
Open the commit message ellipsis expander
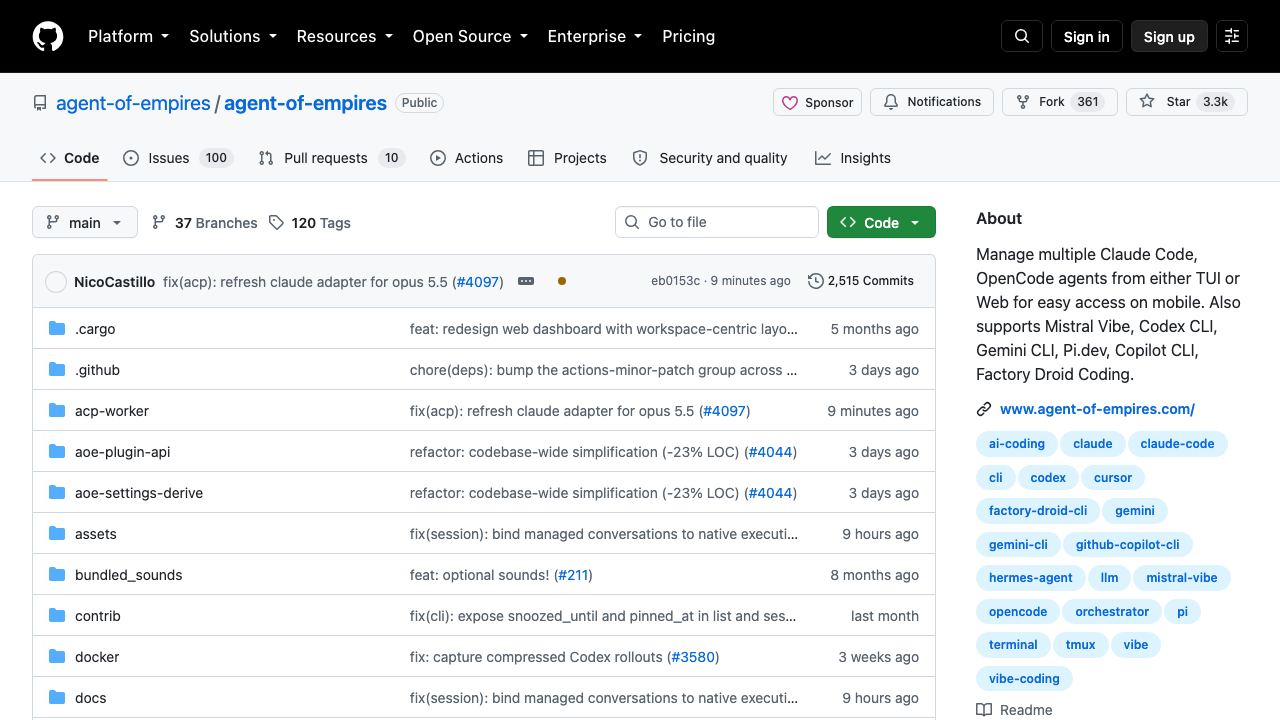(x=526, y=281)
